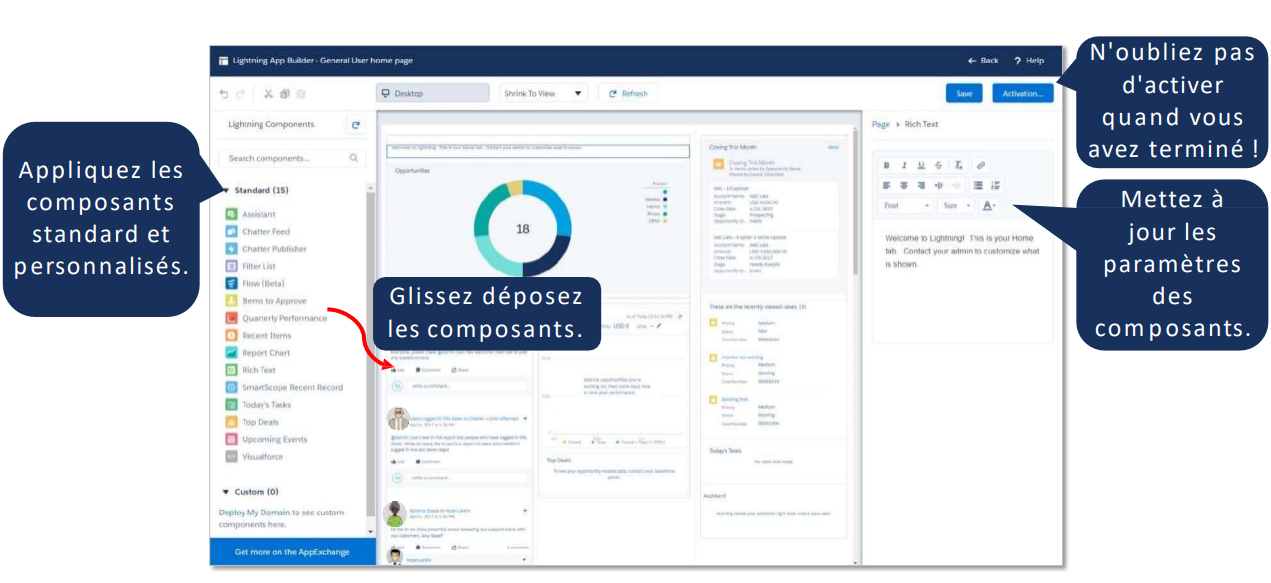Click the Undo arrow in the toolbar
Image resolution: width=1271 pixels, height=583 pixels.
click(x=224, y=94)
